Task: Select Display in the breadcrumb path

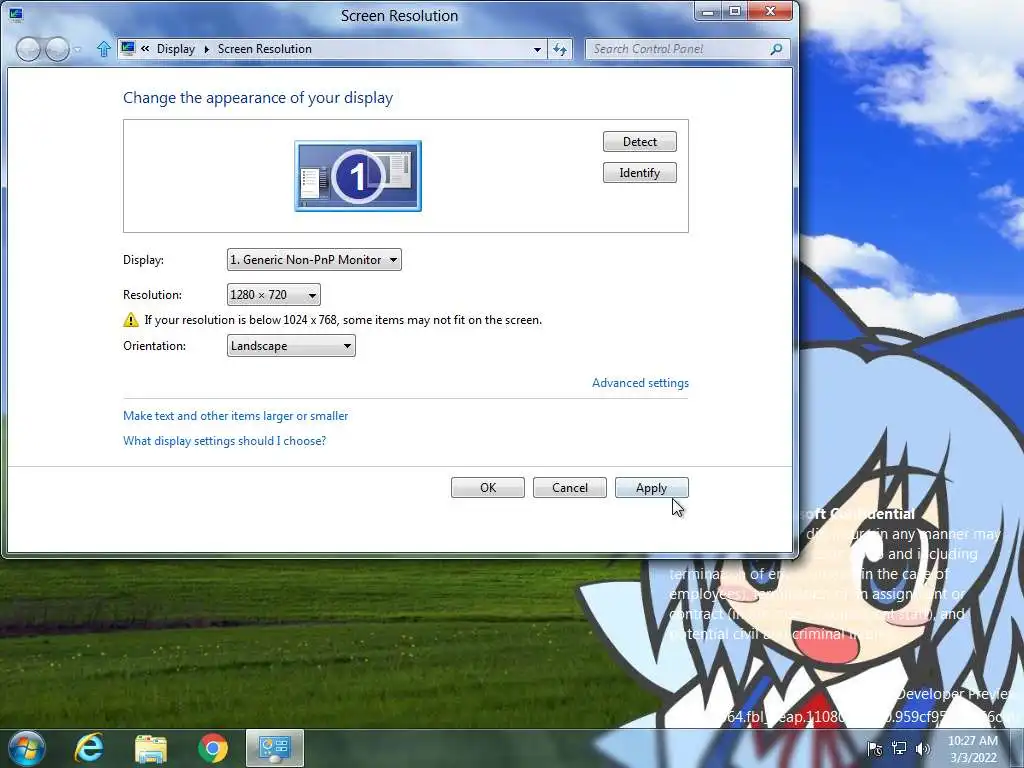Action: tap(176, 49)
